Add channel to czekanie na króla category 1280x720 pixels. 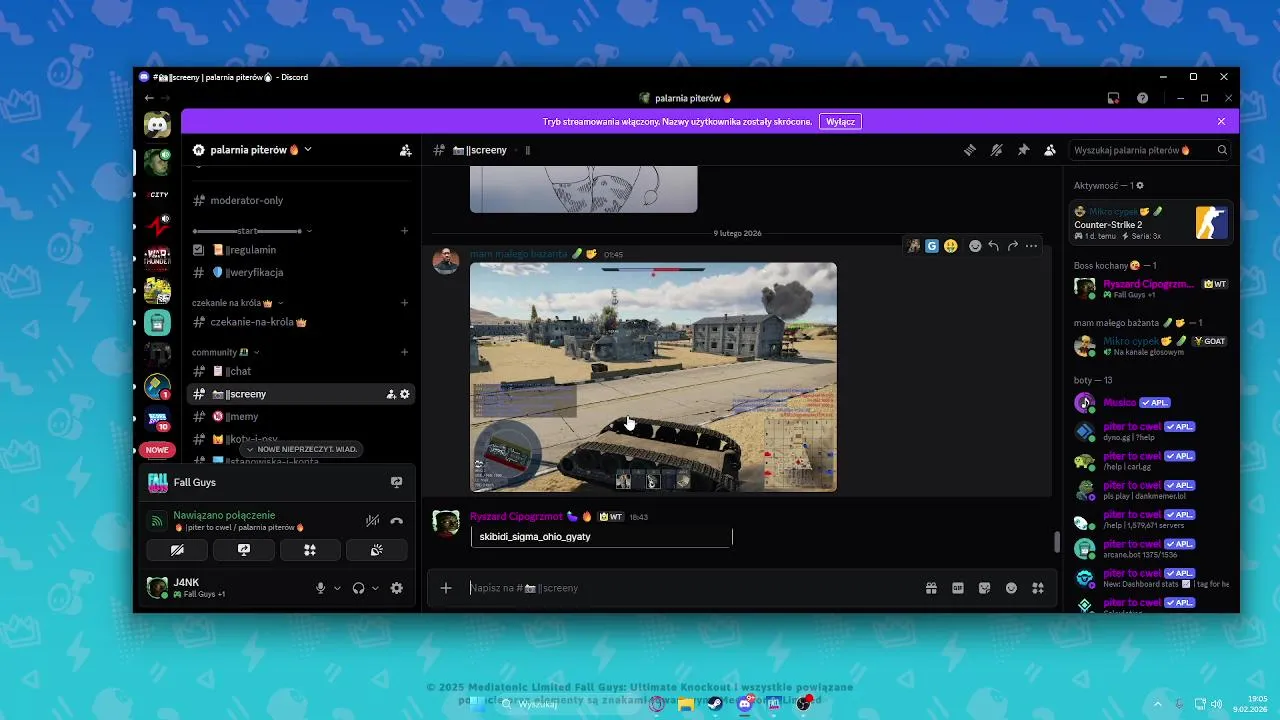405,303
